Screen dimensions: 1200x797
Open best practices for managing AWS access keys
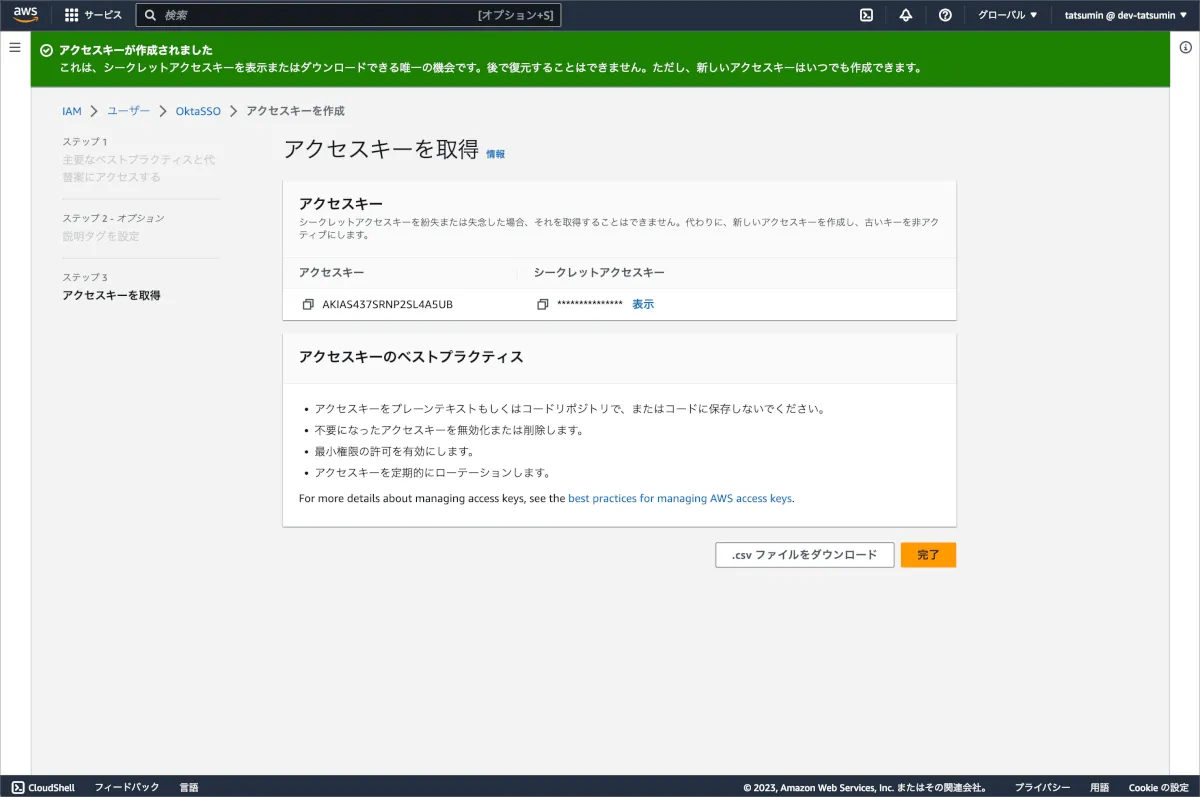pyautogui.click(x=680, y=498)
